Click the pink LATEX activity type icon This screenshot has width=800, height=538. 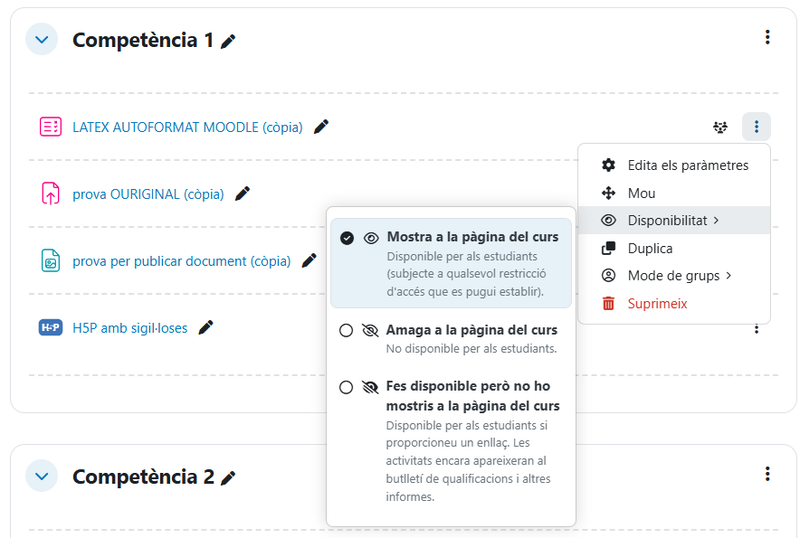click(50, 127)
